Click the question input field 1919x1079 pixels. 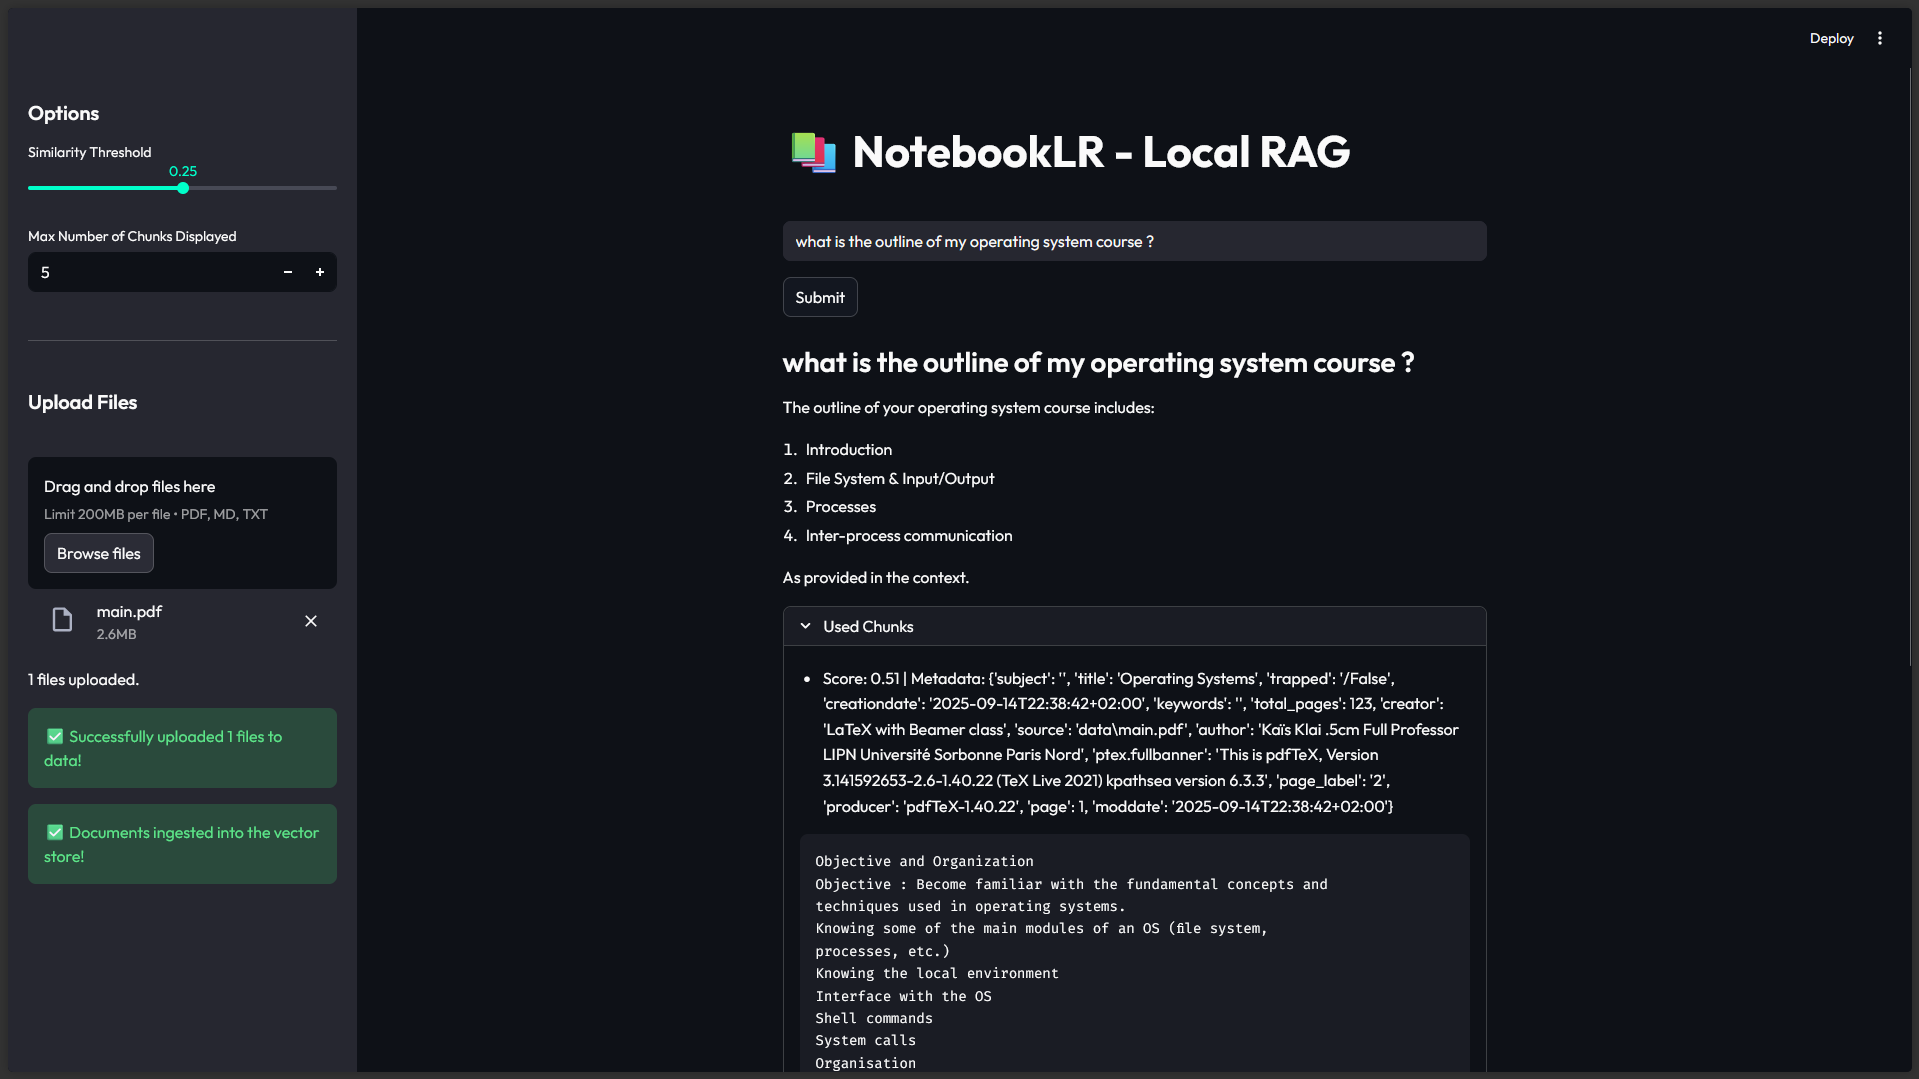[x=1133, y=241]
